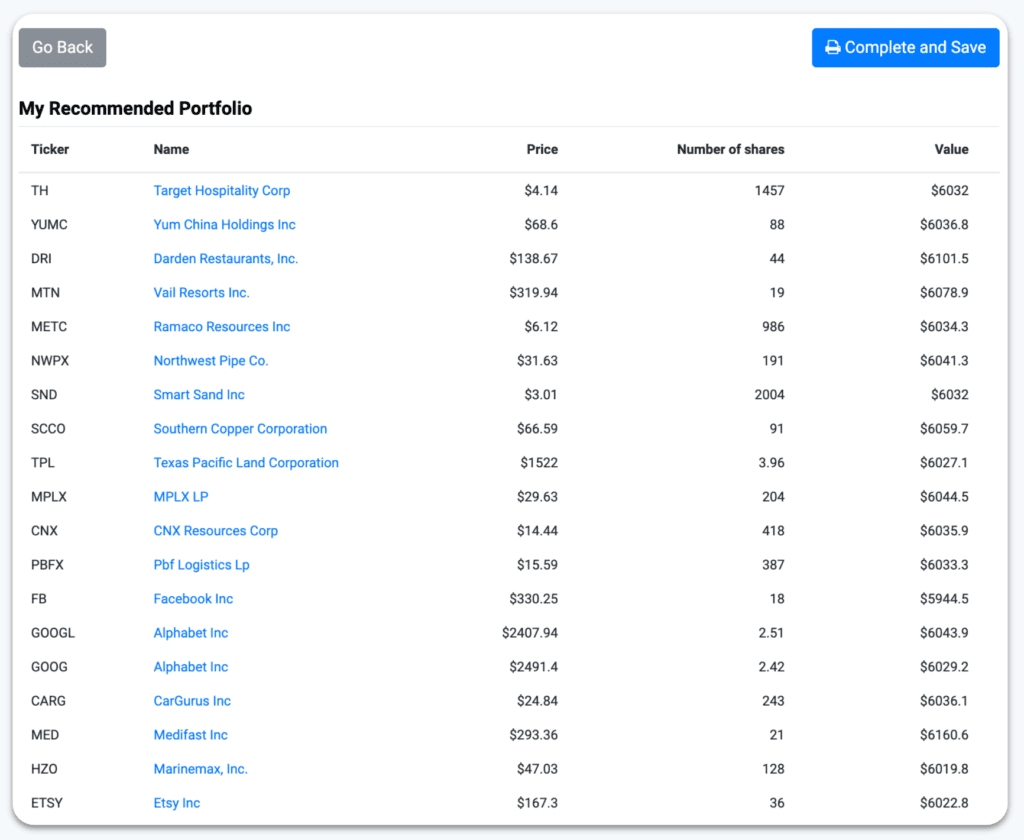Viewport: 1024px width, 840px height.
Task: Click the Go Back button
Action: click(62, 48)
